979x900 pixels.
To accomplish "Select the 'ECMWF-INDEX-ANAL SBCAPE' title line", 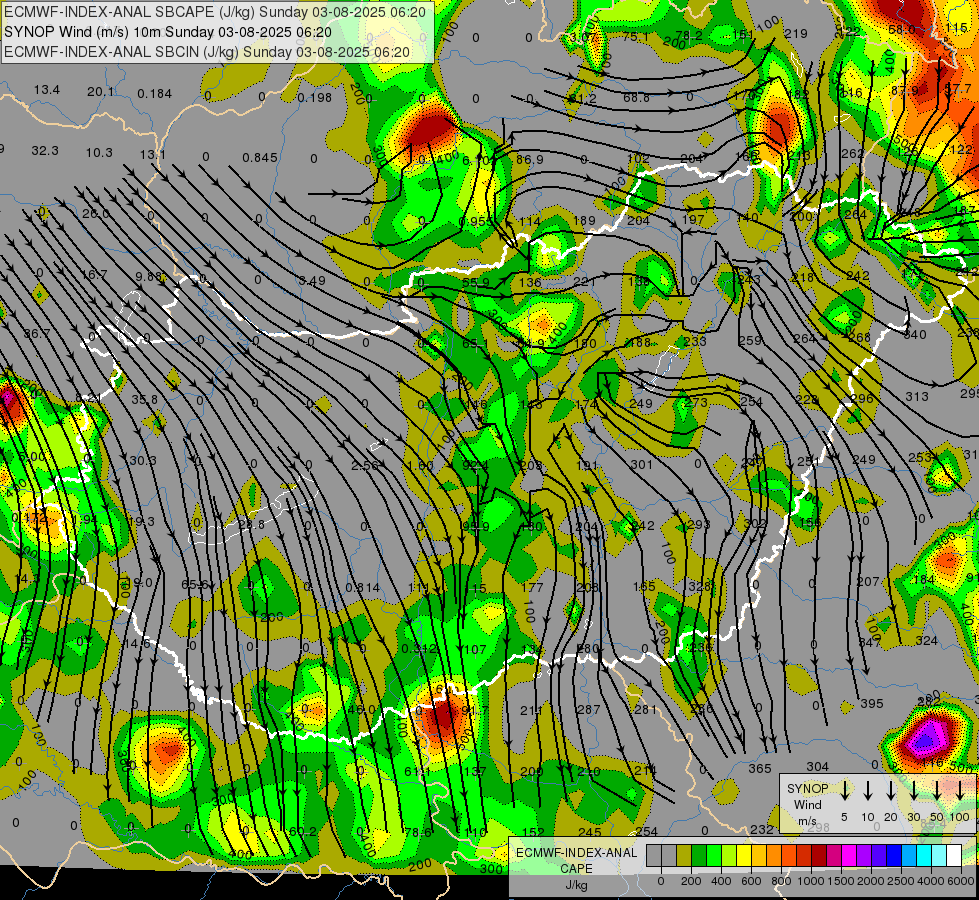I will [215, 12].
